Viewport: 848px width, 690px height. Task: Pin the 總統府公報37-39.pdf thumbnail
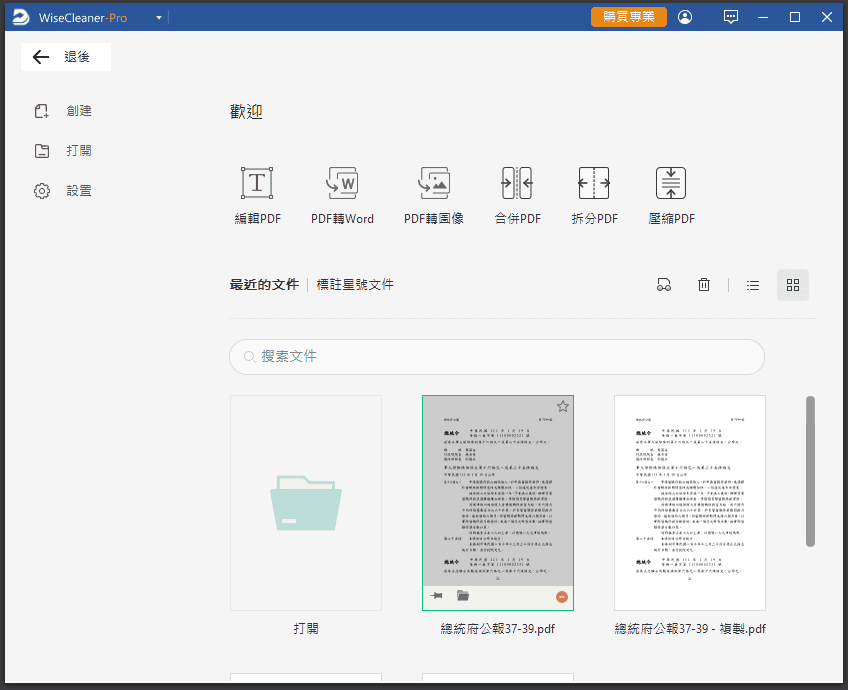pyautogui.click(x=436, y=596)
